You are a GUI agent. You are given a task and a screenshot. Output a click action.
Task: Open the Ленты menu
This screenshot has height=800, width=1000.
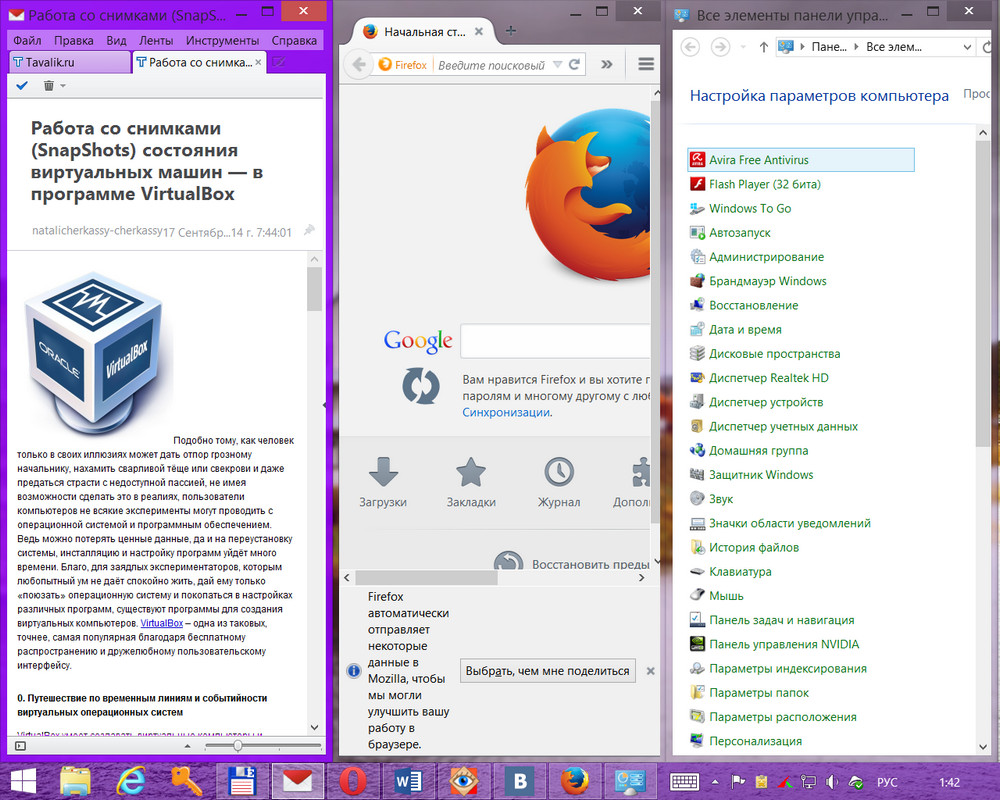click(x=156, y=40)
